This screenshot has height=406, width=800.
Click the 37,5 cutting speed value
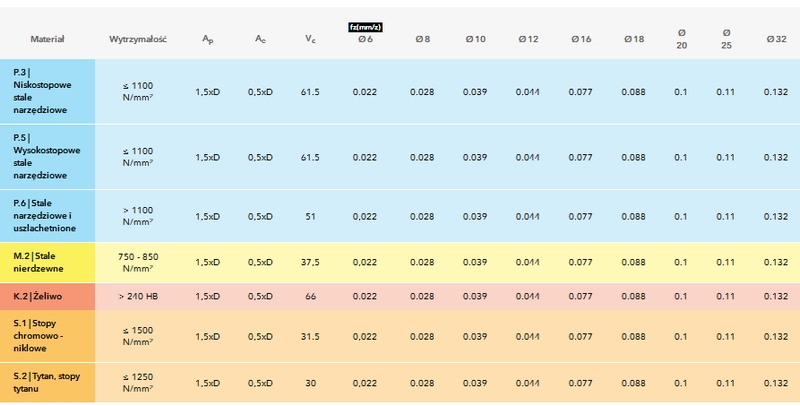[x=310, y=262]
